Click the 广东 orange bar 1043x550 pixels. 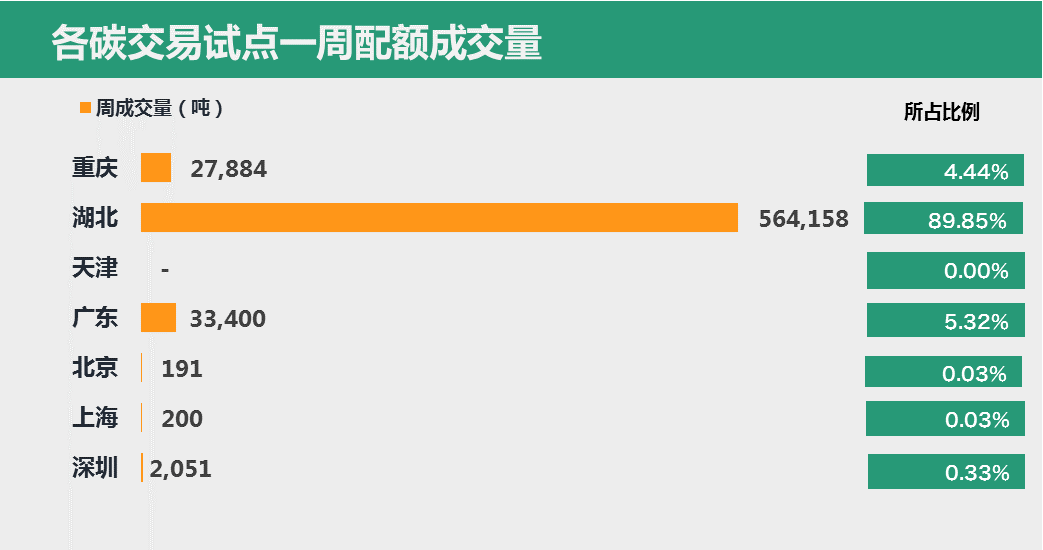(158, 318)
